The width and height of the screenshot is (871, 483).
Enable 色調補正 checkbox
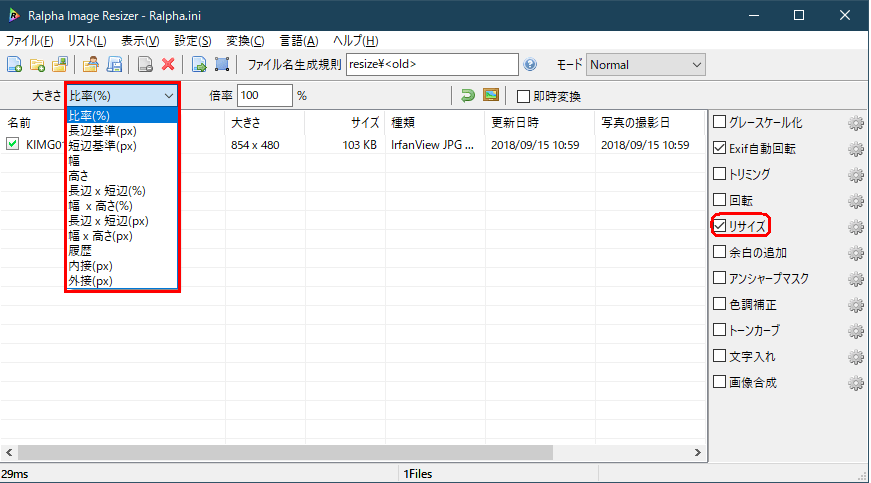pyautogui.click(x=719, y=304)
